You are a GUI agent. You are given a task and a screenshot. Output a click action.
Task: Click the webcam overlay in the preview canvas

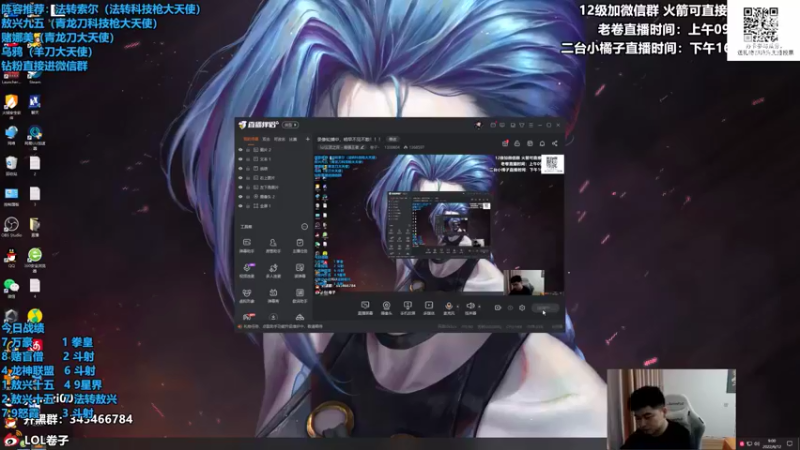pos(523,282)
